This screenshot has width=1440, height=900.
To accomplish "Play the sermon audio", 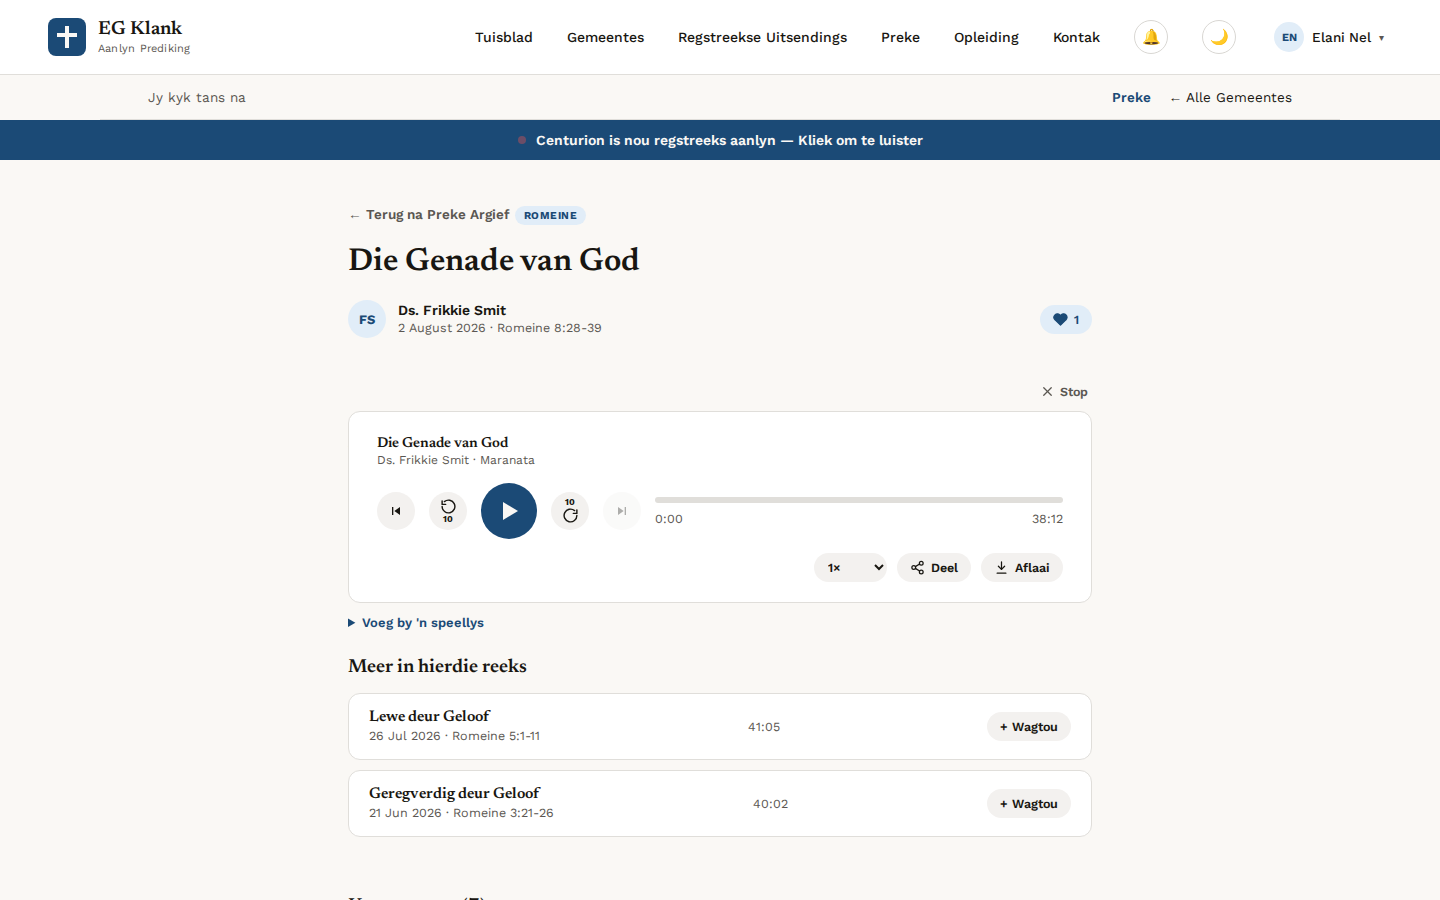I will tap(509, 511).
